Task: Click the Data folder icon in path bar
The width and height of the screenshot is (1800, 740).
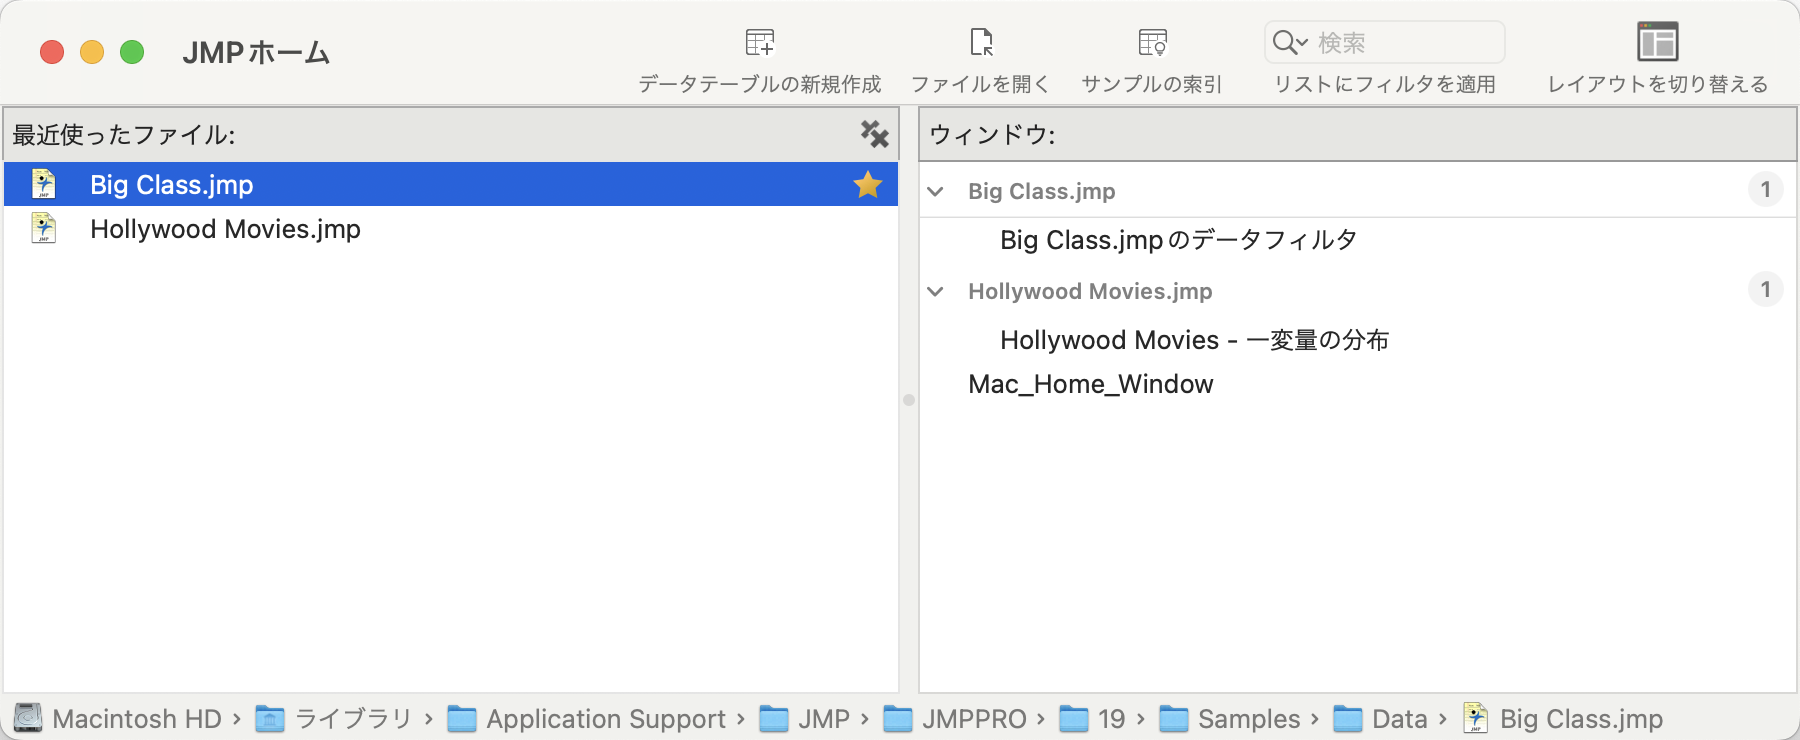Action: pyautogui.click(x=1348, y=719)
